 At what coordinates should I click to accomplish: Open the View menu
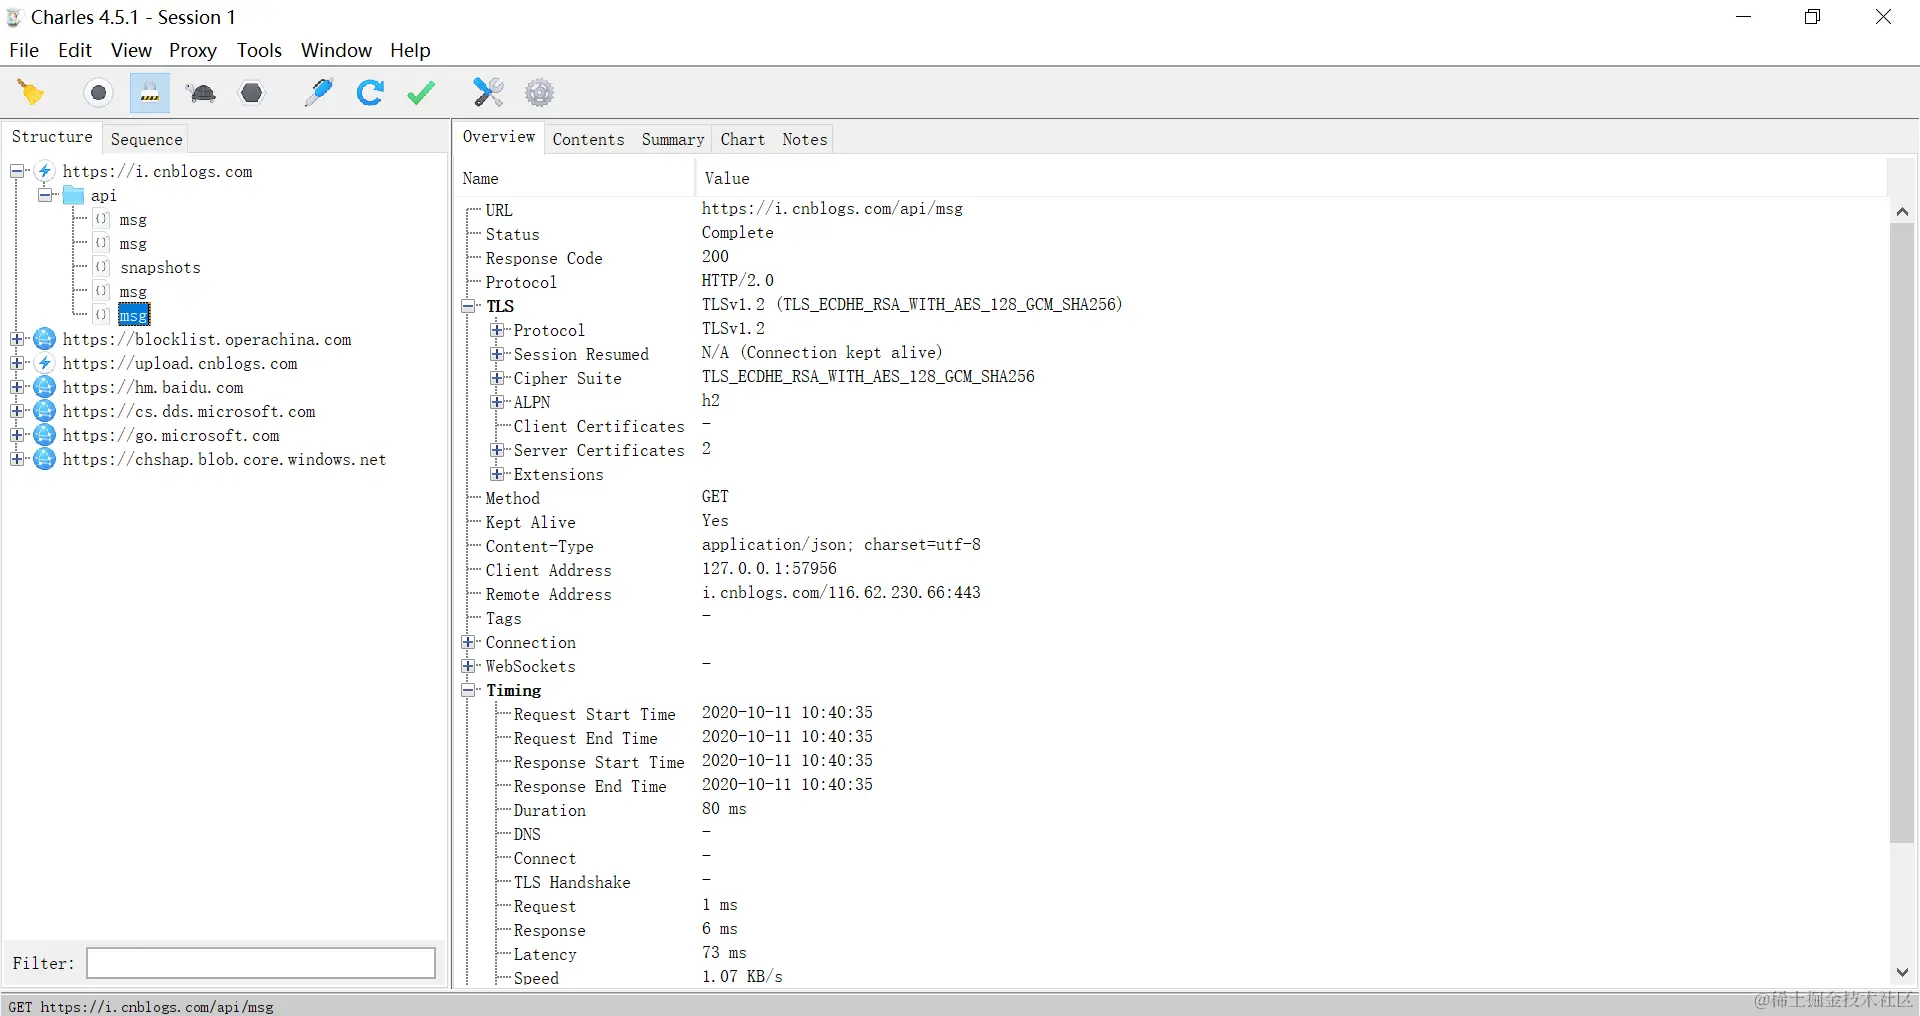[131, 50]
